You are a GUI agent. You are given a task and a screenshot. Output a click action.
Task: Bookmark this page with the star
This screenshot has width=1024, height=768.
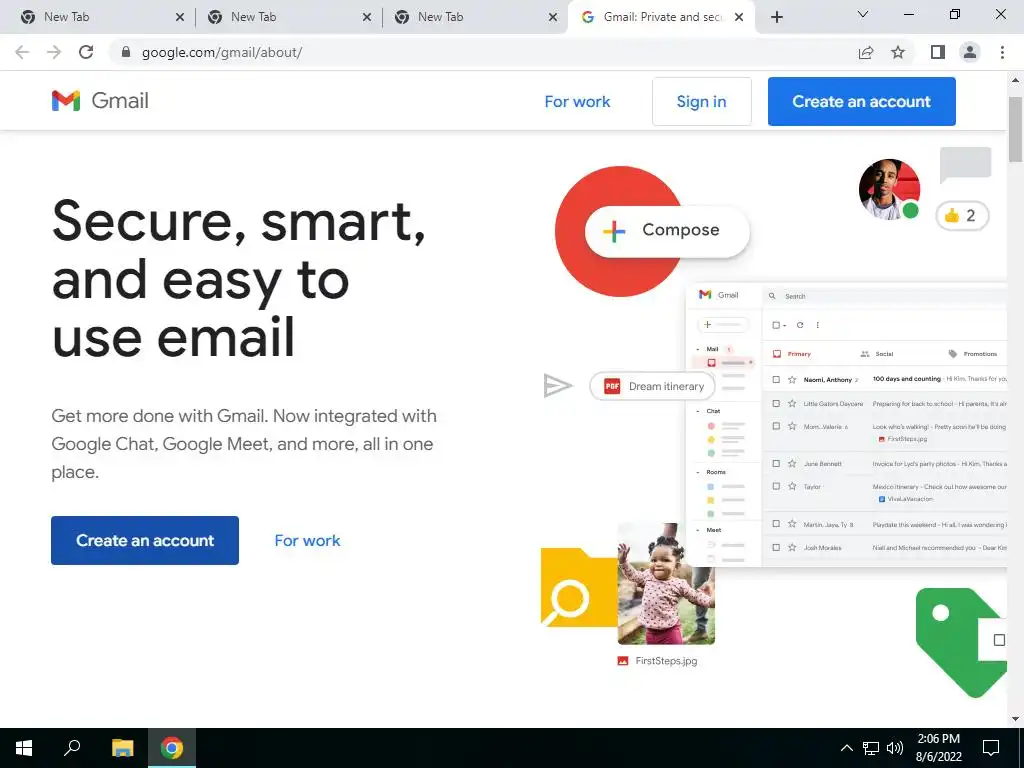(x=898, y=52)
